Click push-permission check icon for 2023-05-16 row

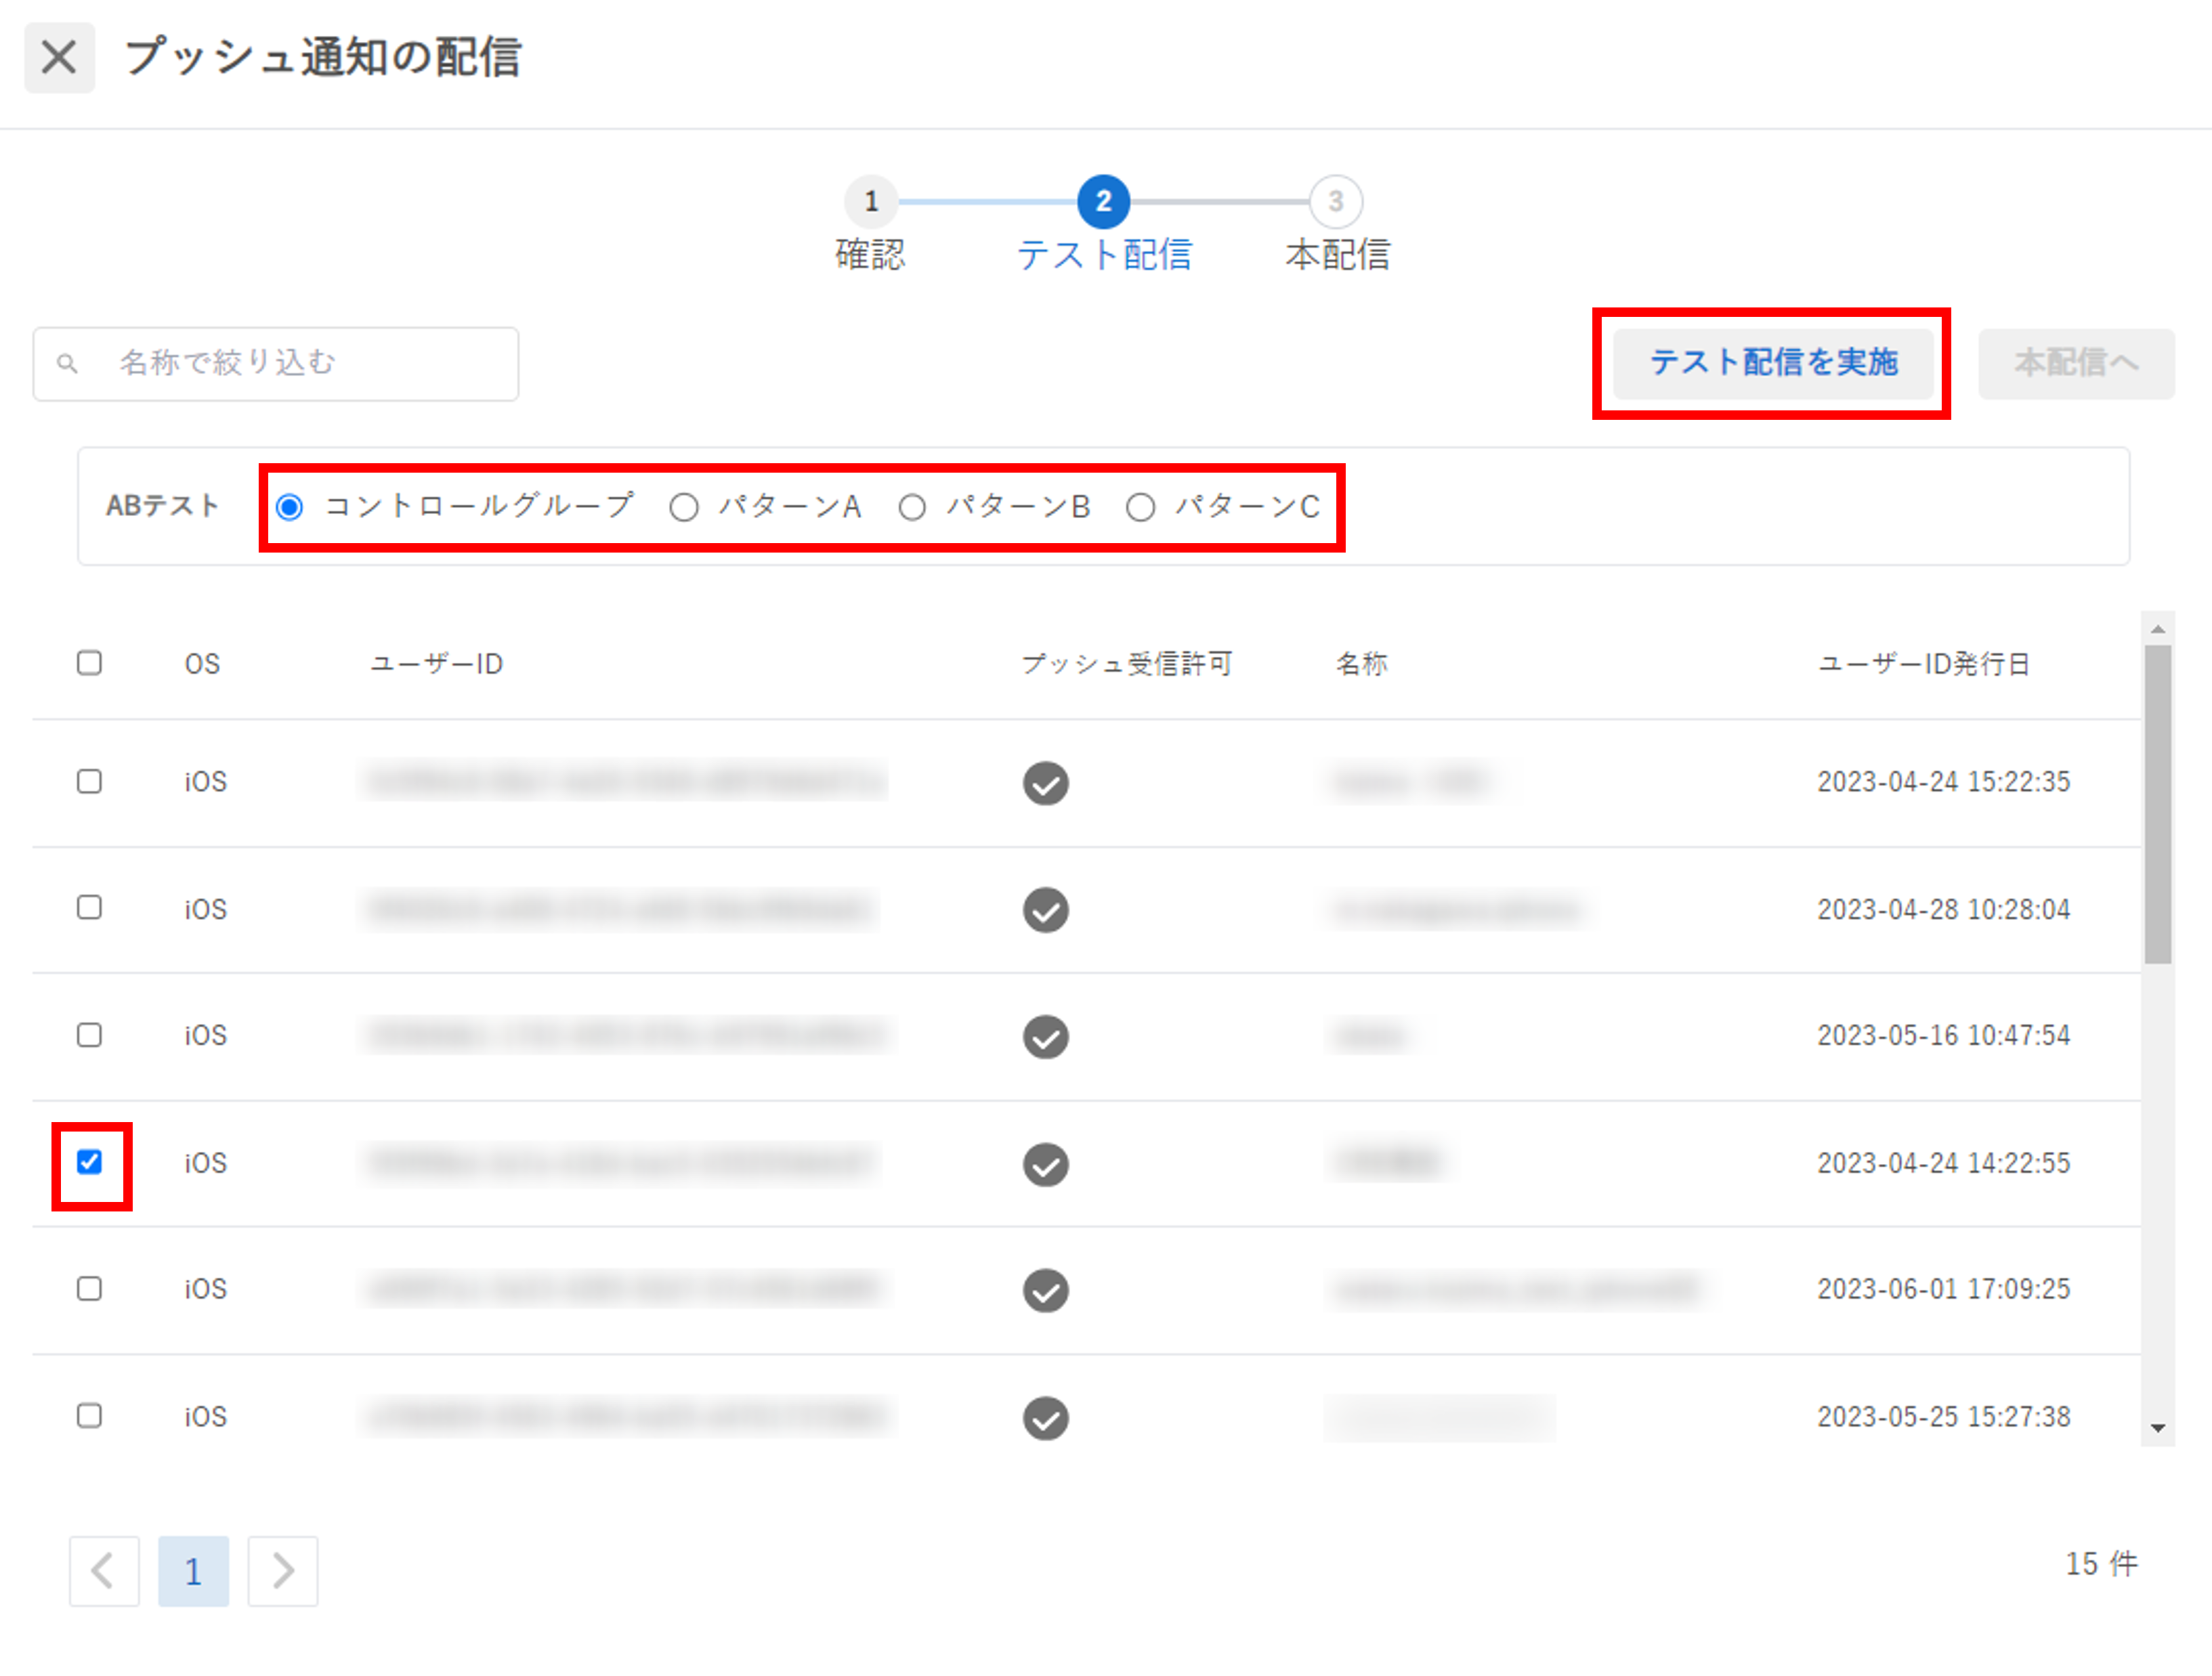click(1045, 1036)
